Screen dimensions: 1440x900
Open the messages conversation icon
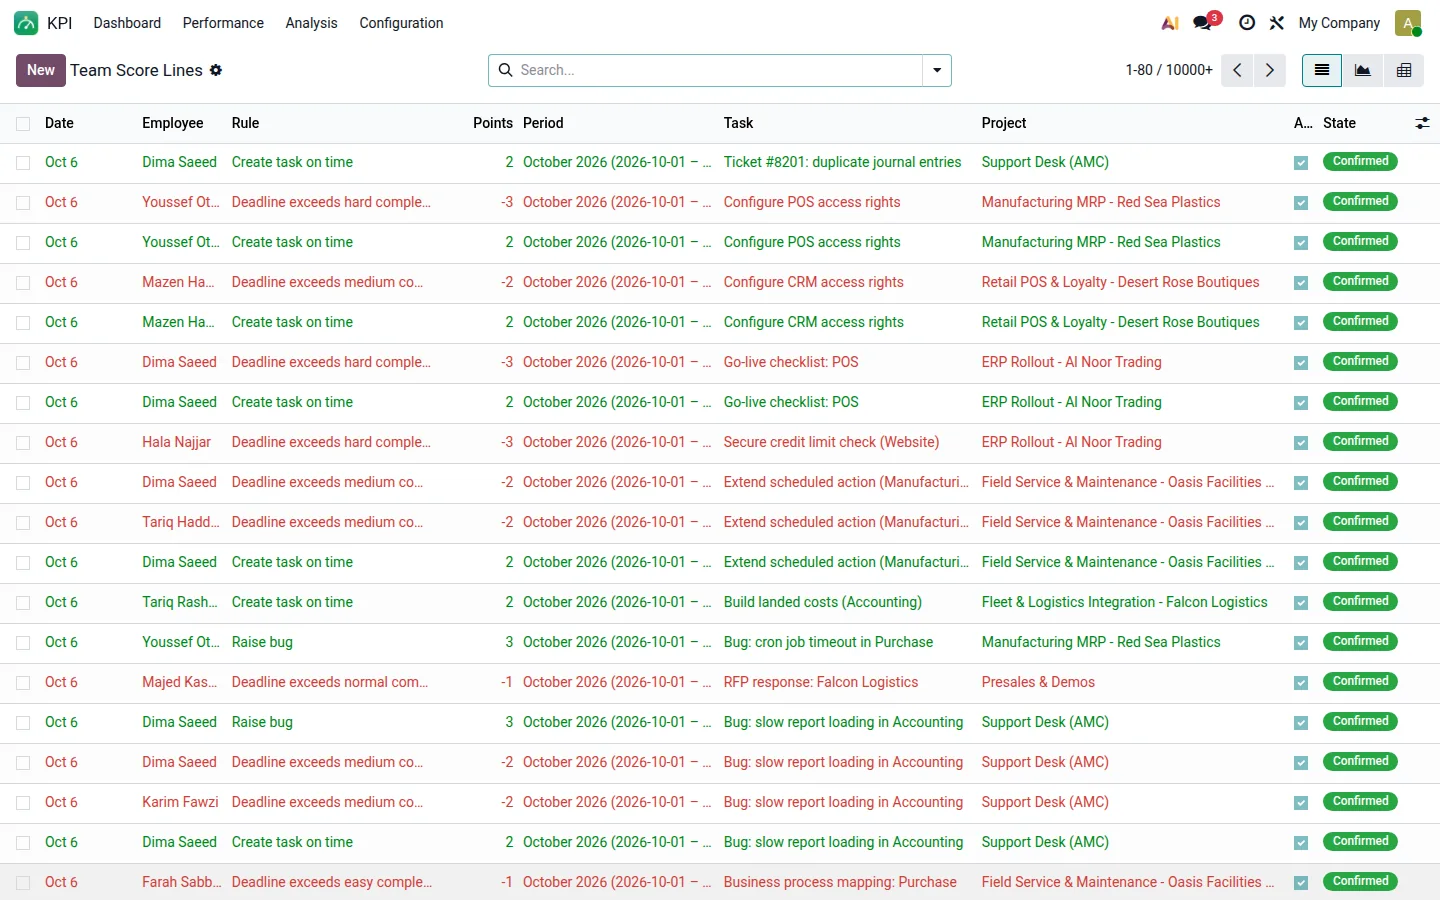tap(1203, 23)
